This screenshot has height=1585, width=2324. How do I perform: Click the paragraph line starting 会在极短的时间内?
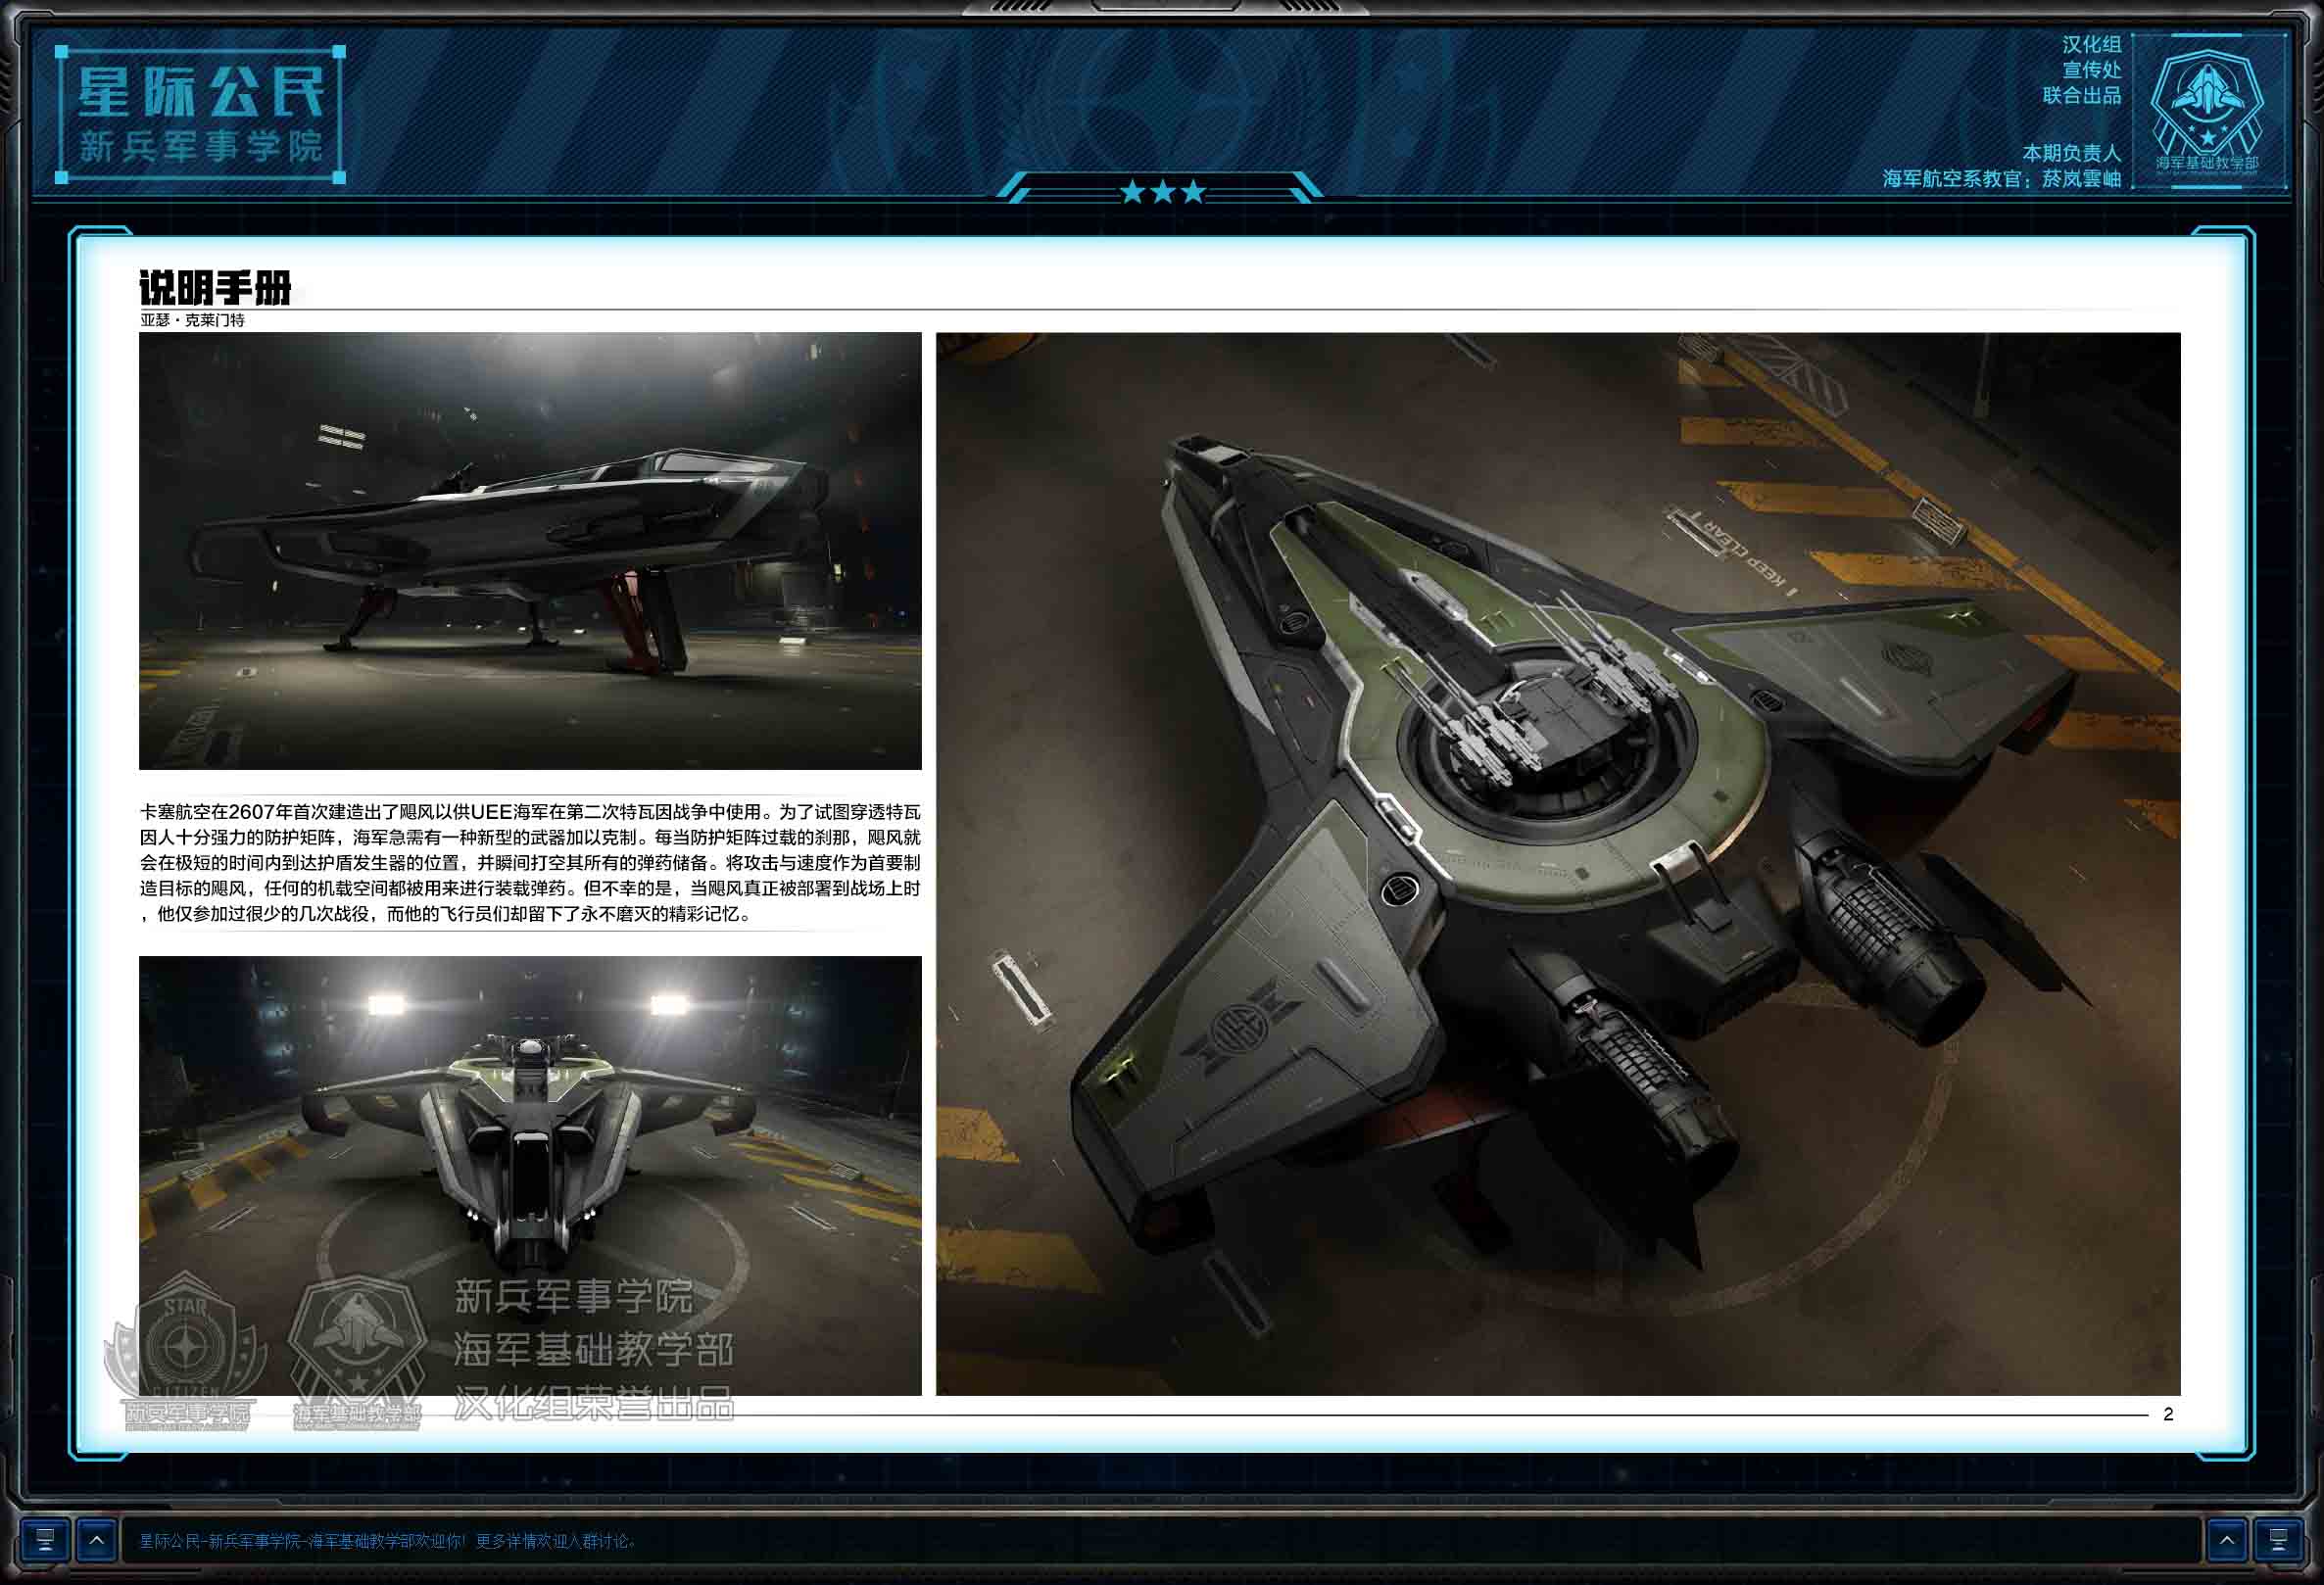pos(530,862)
